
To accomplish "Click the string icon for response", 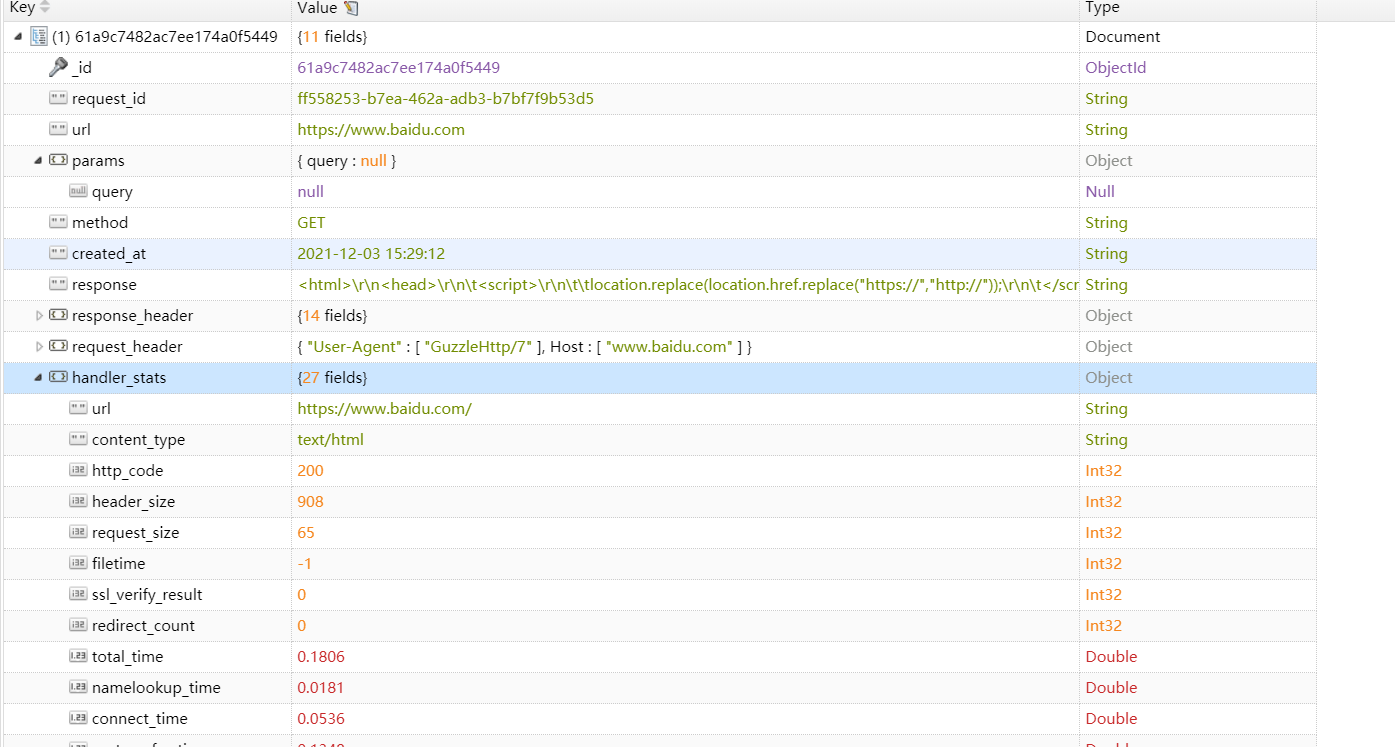I will pos(59,285).
